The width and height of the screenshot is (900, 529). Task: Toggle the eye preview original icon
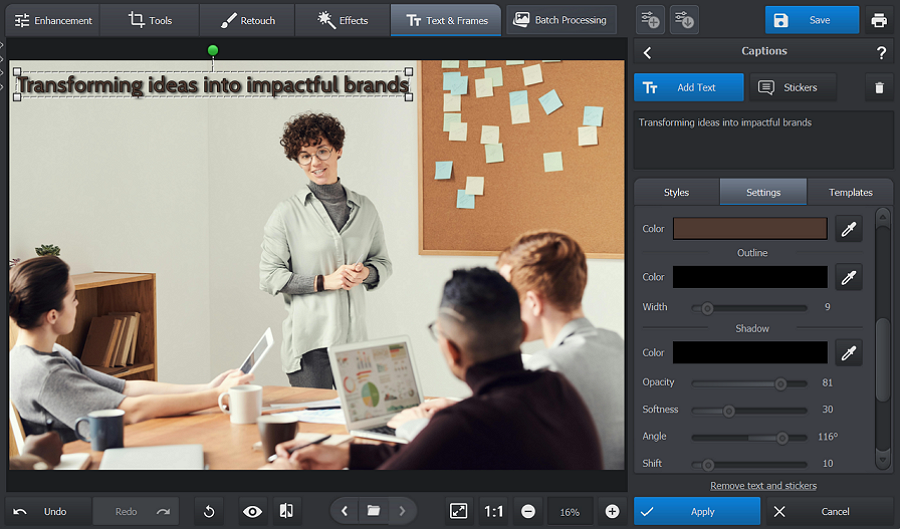252,511
